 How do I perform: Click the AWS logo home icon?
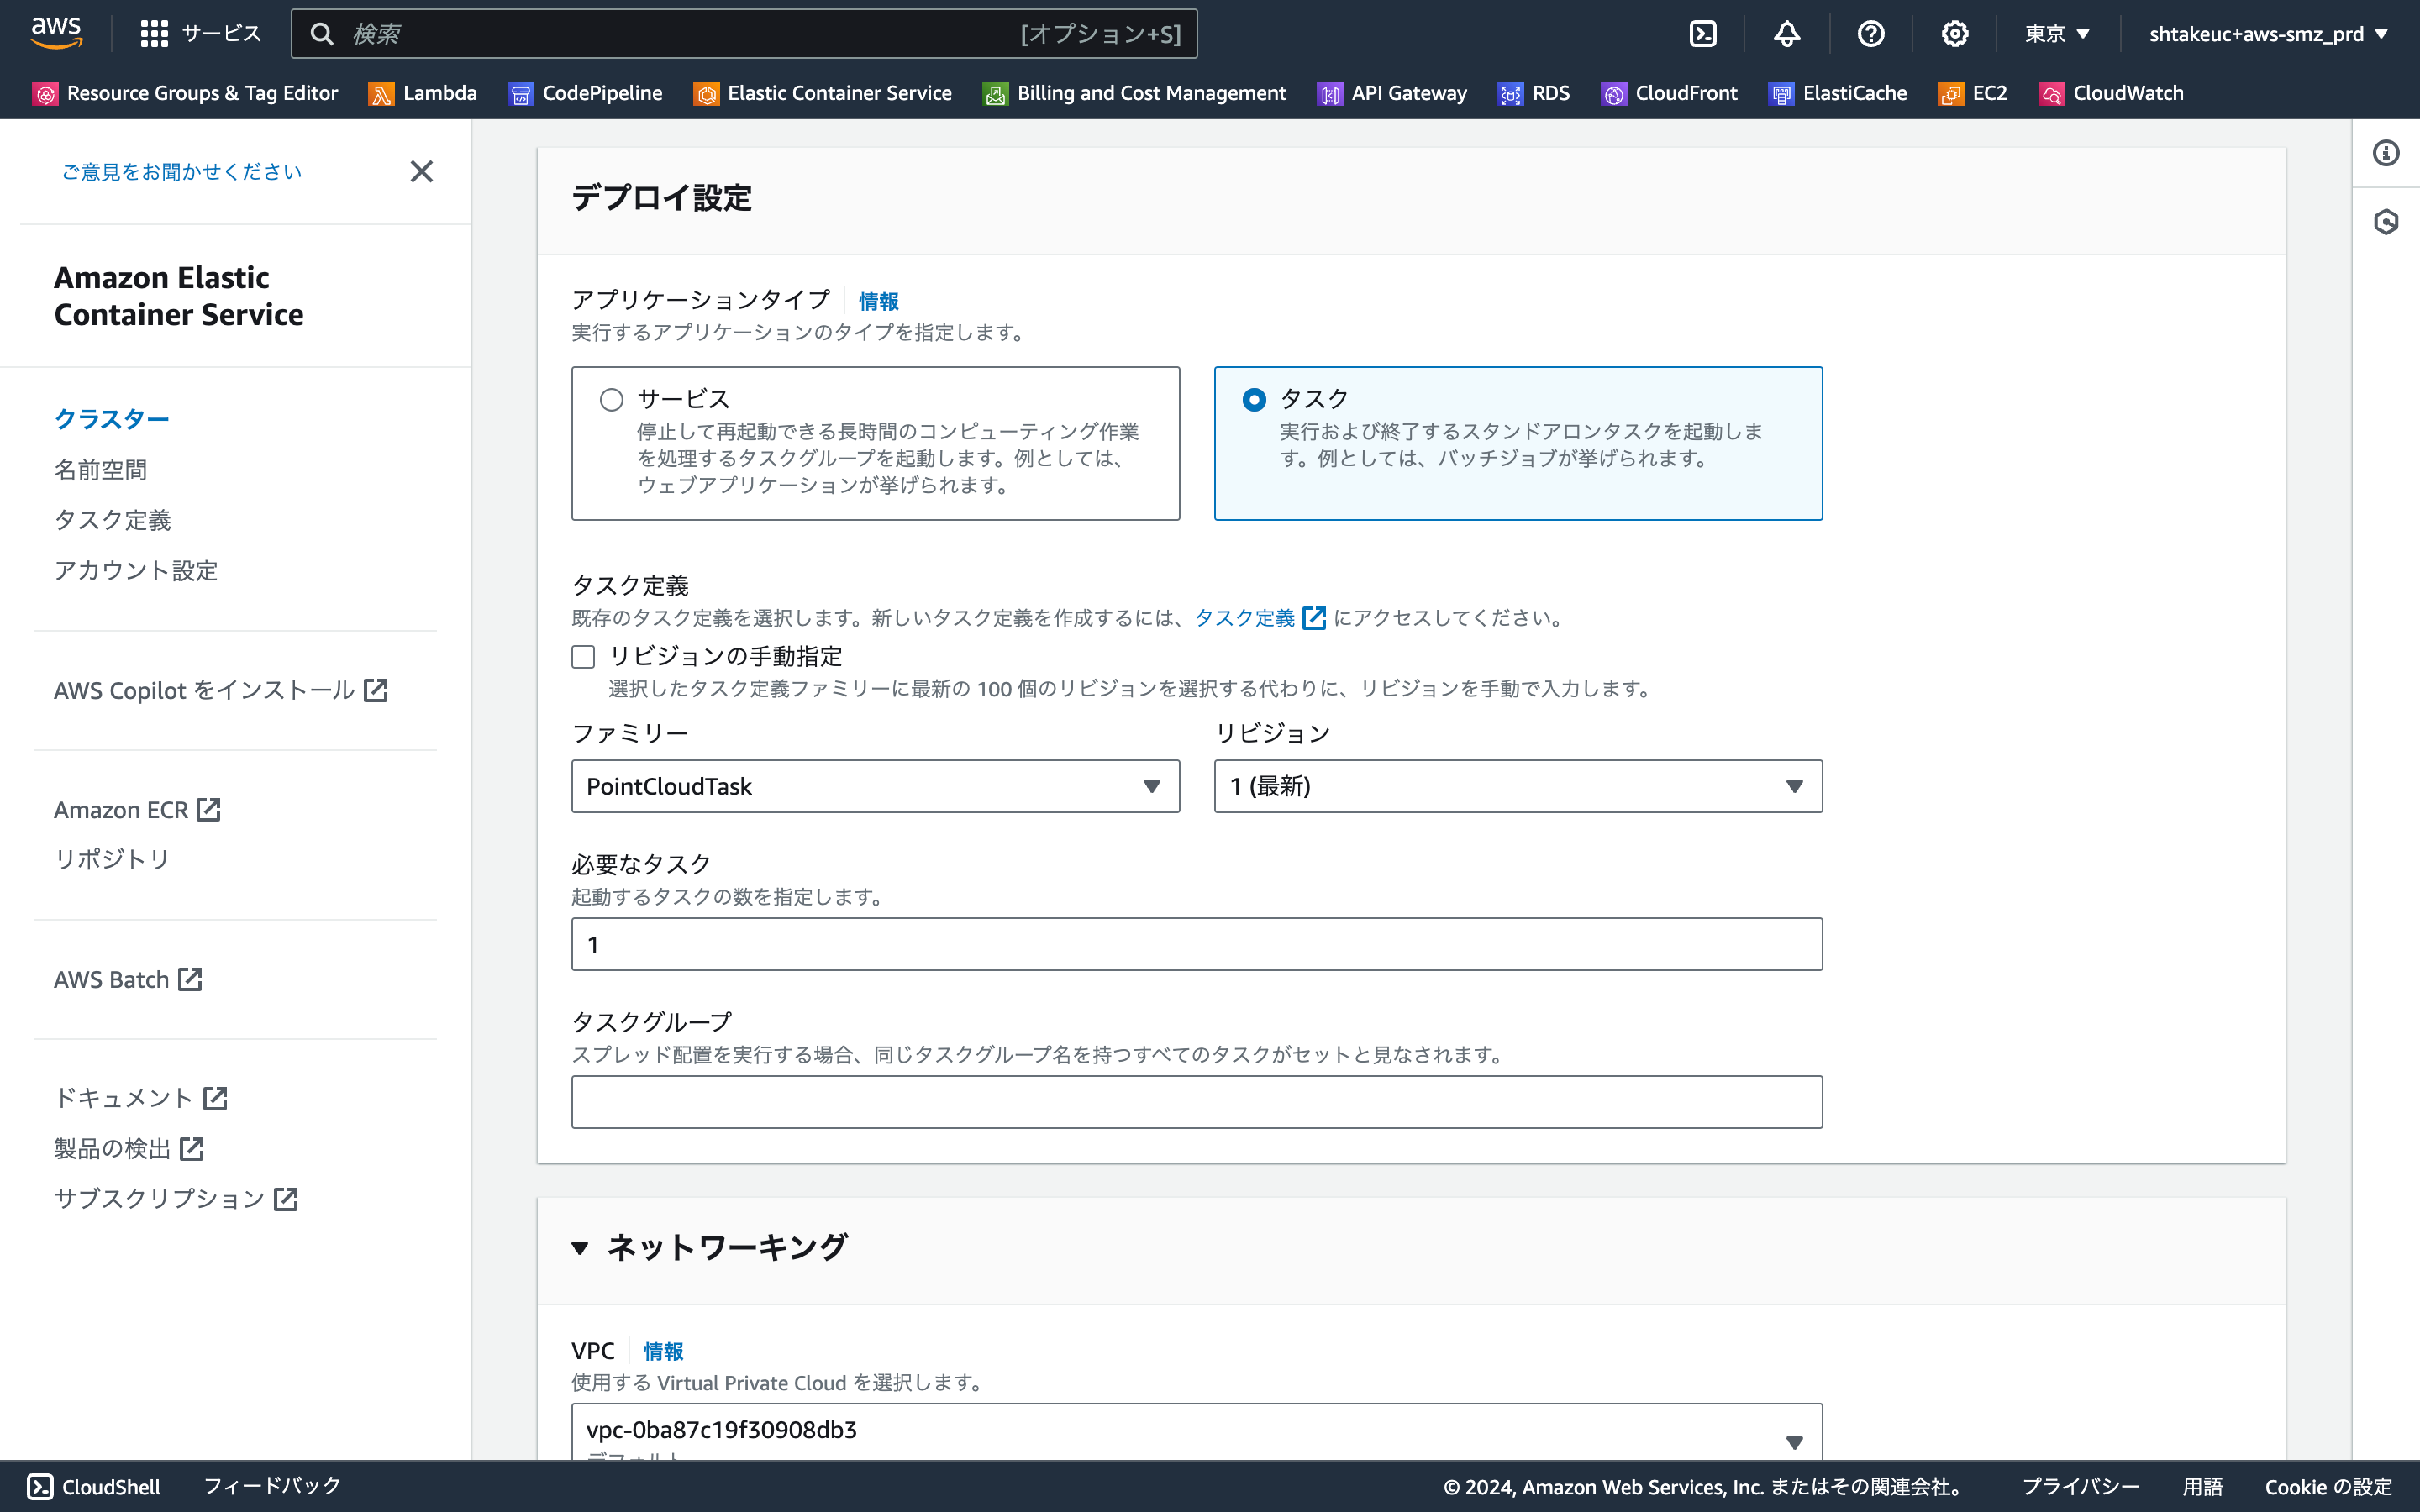tap(56, 33)
